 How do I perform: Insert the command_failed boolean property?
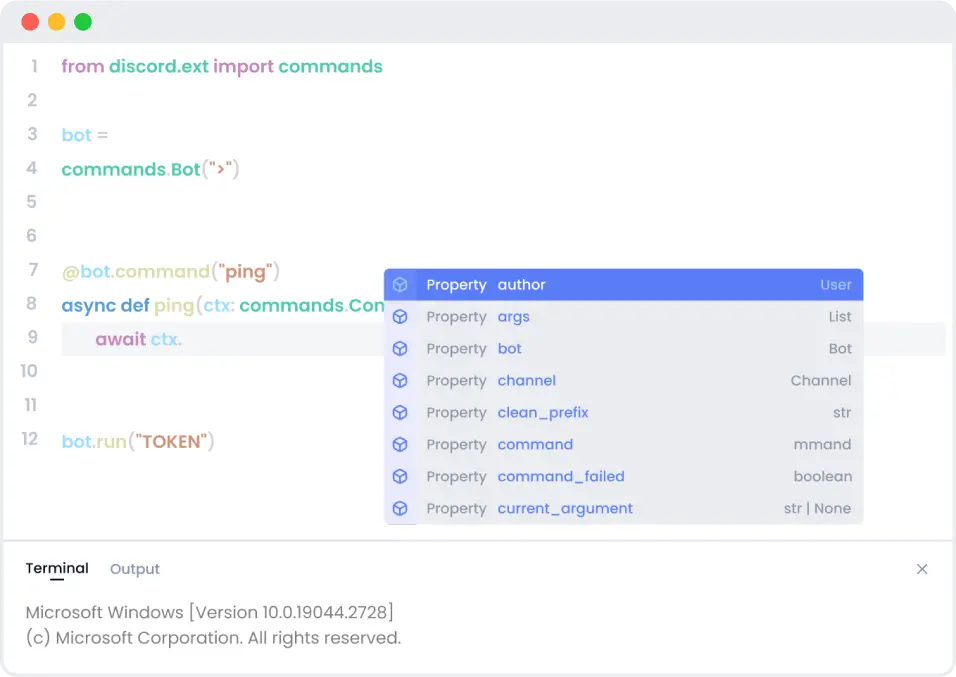pyautogui.click(x=560, y=477)
